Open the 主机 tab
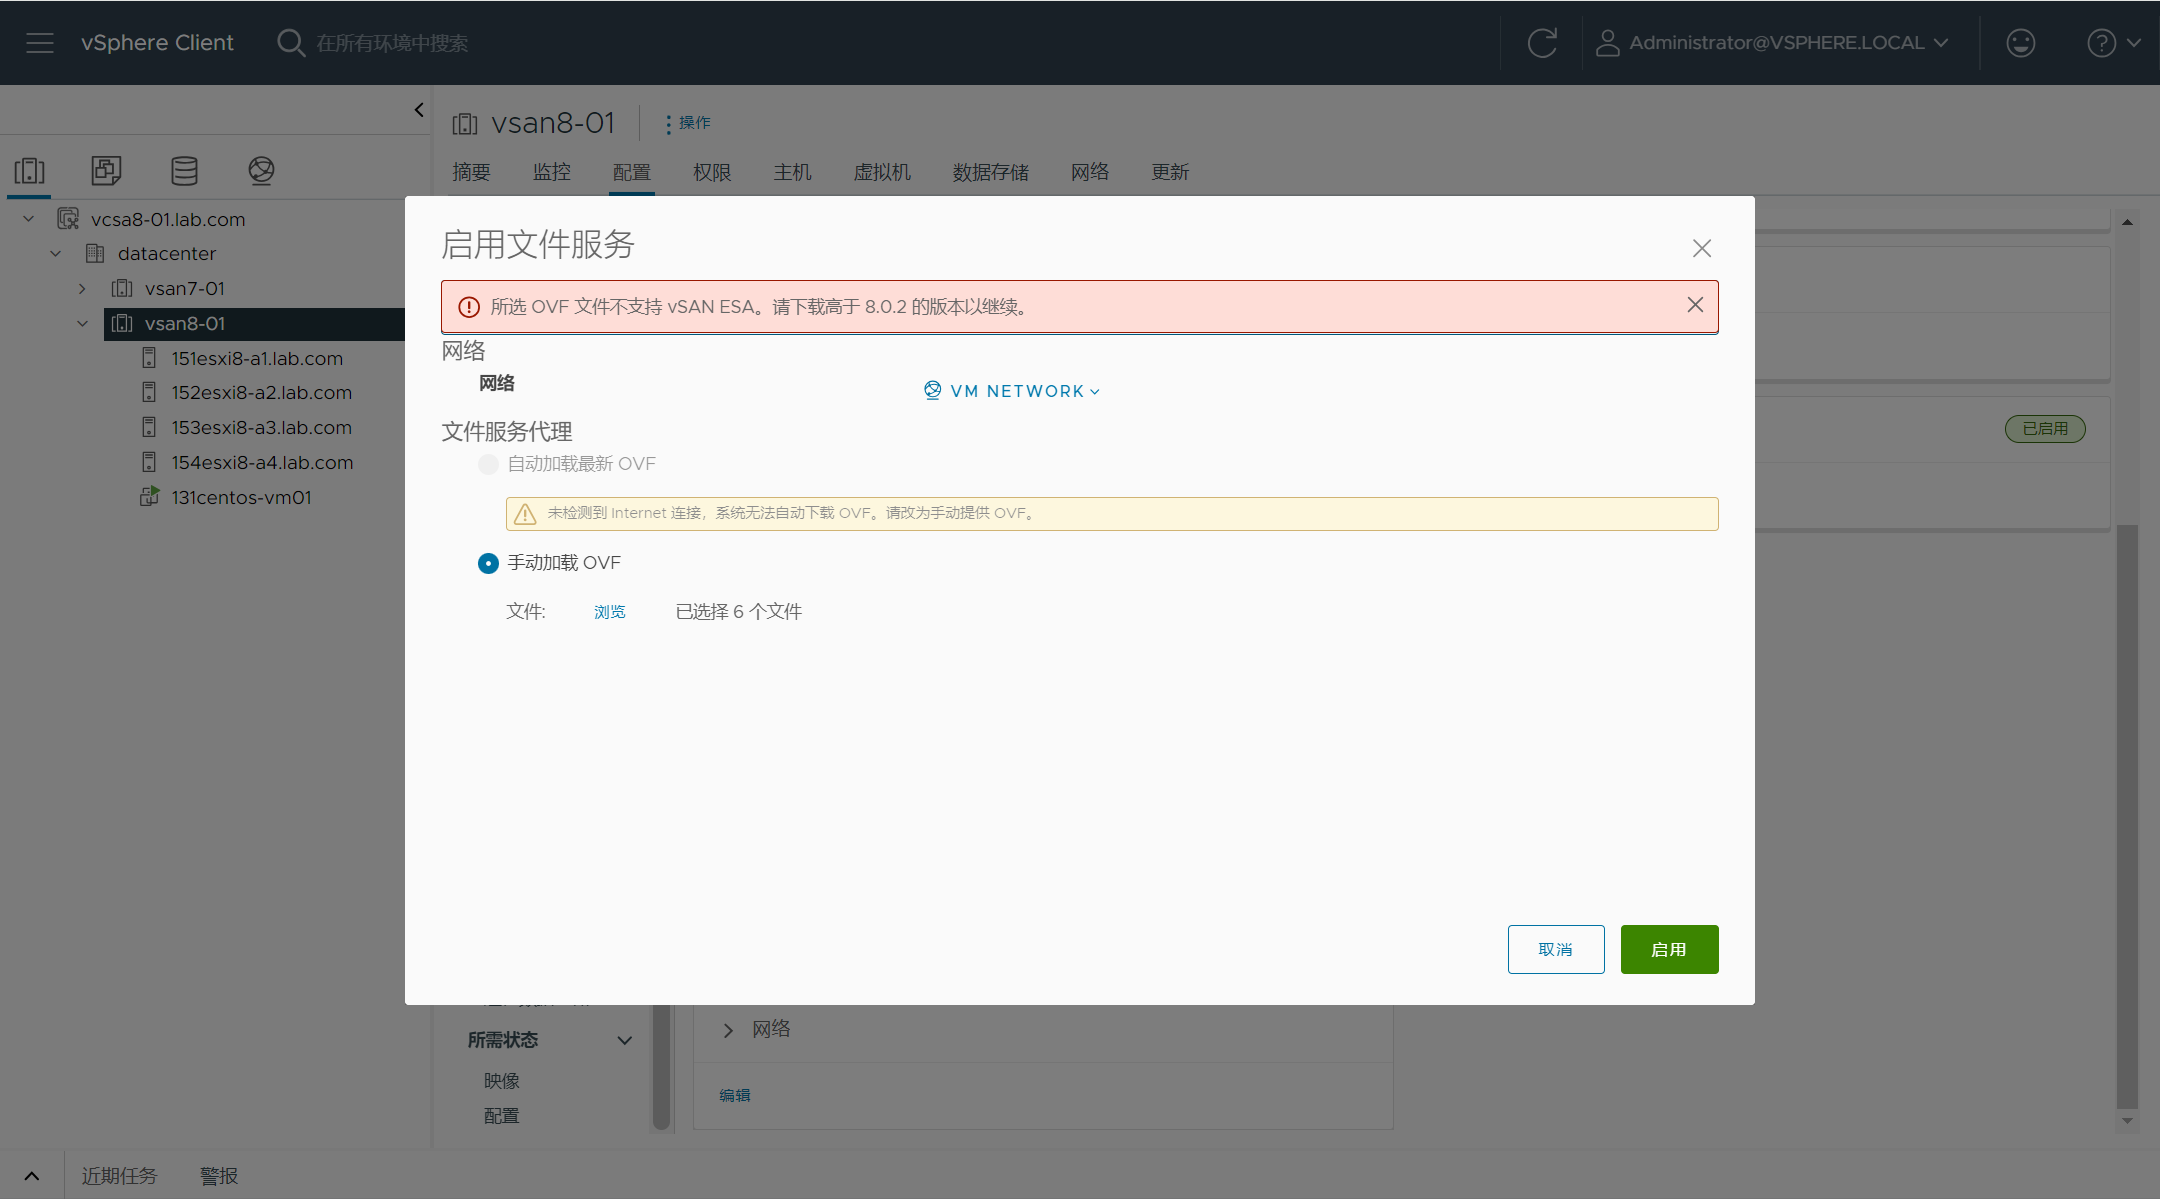 (x=792, y=172)
